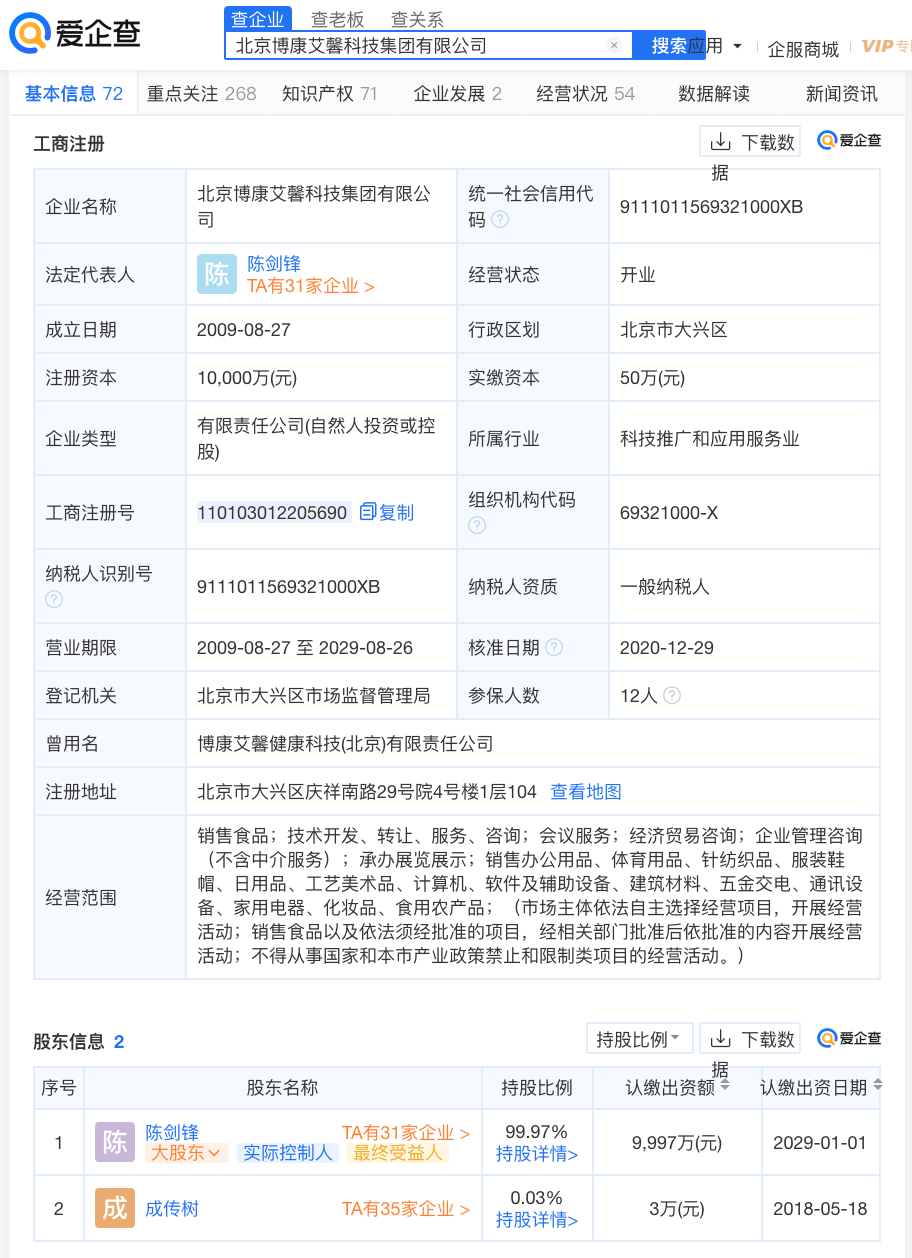Open the 陈 avatar of the legal representative
Viewport: 912px width, 1258px height.
[217, 274]
